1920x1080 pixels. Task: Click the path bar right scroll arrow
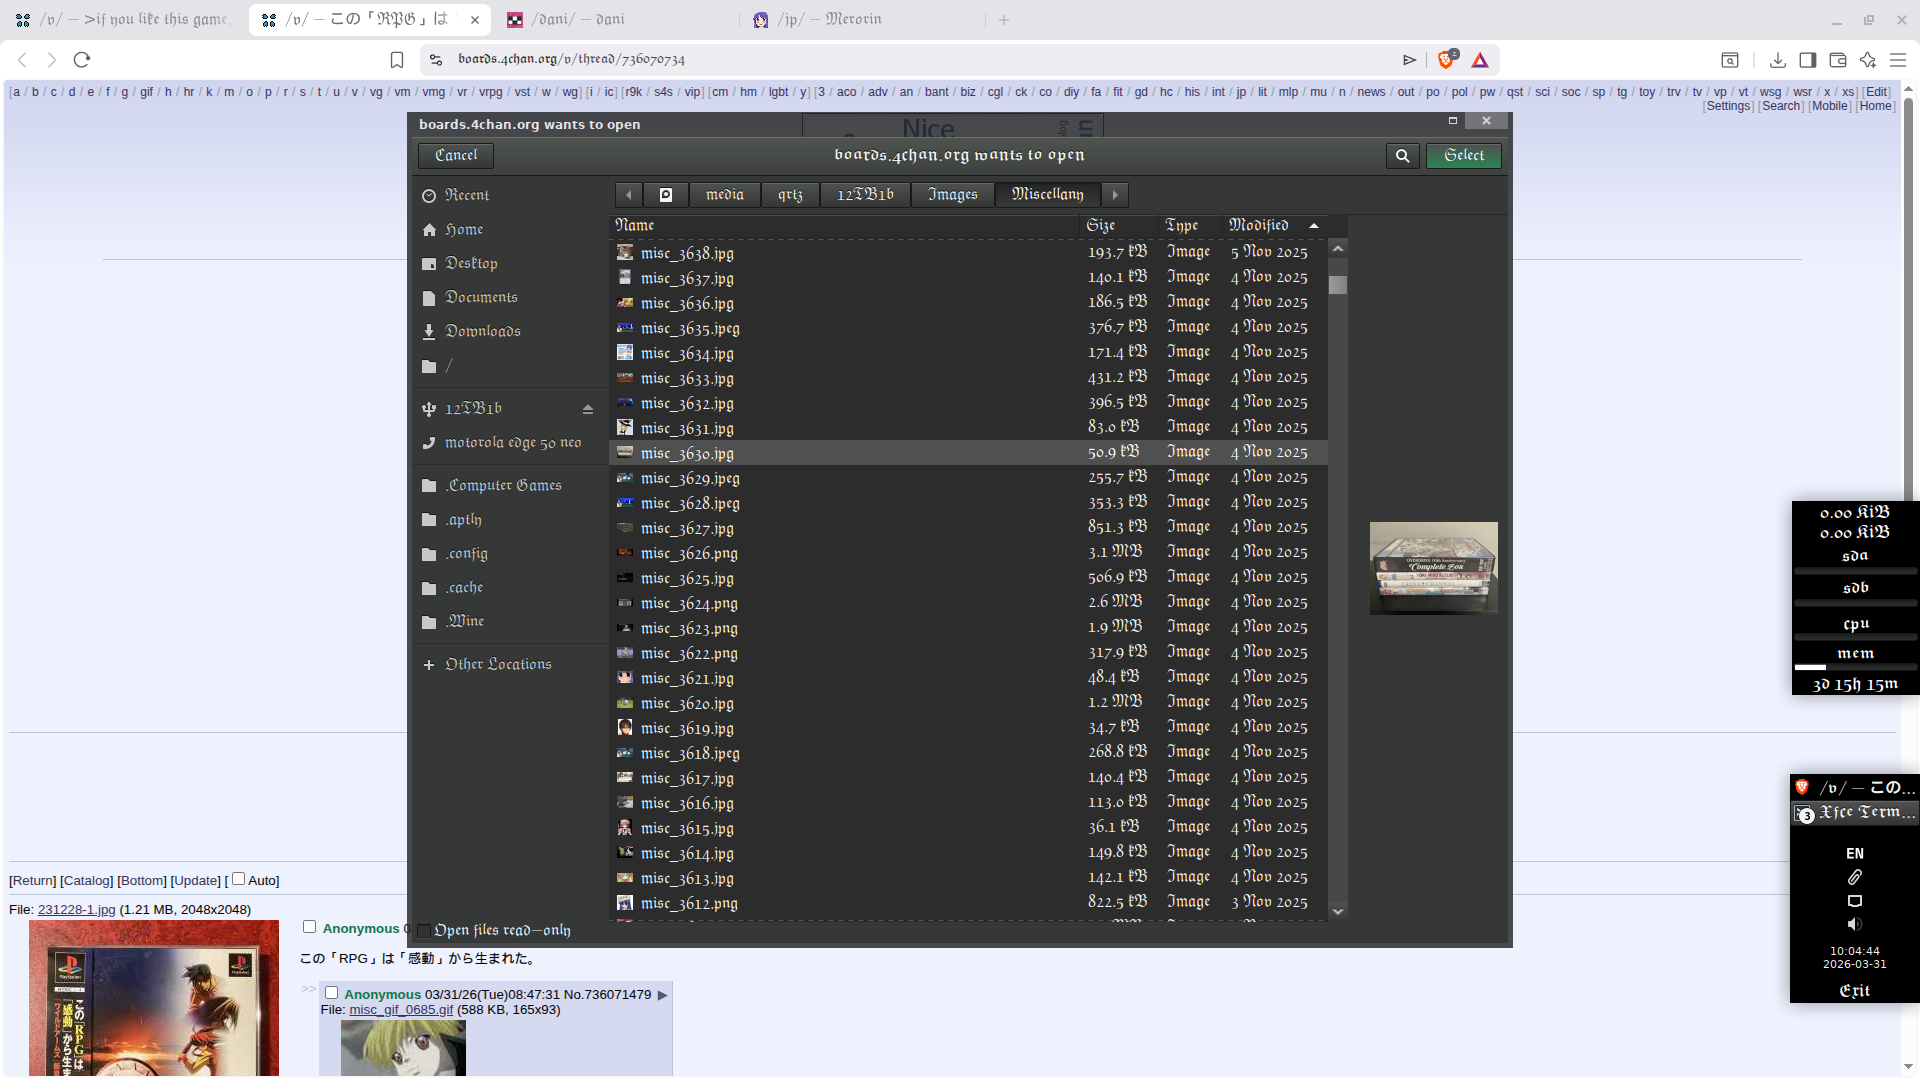1115,195
